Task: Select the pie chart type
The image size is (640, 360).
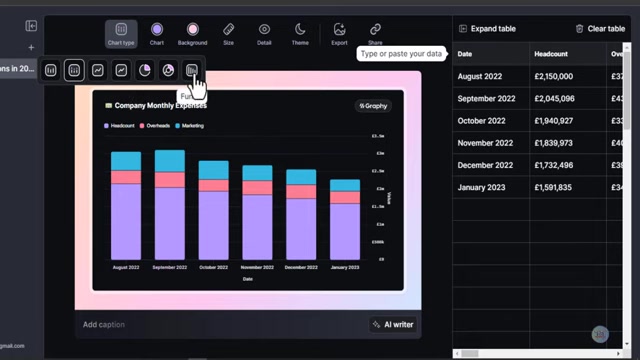Action: [x=144, y=70]
